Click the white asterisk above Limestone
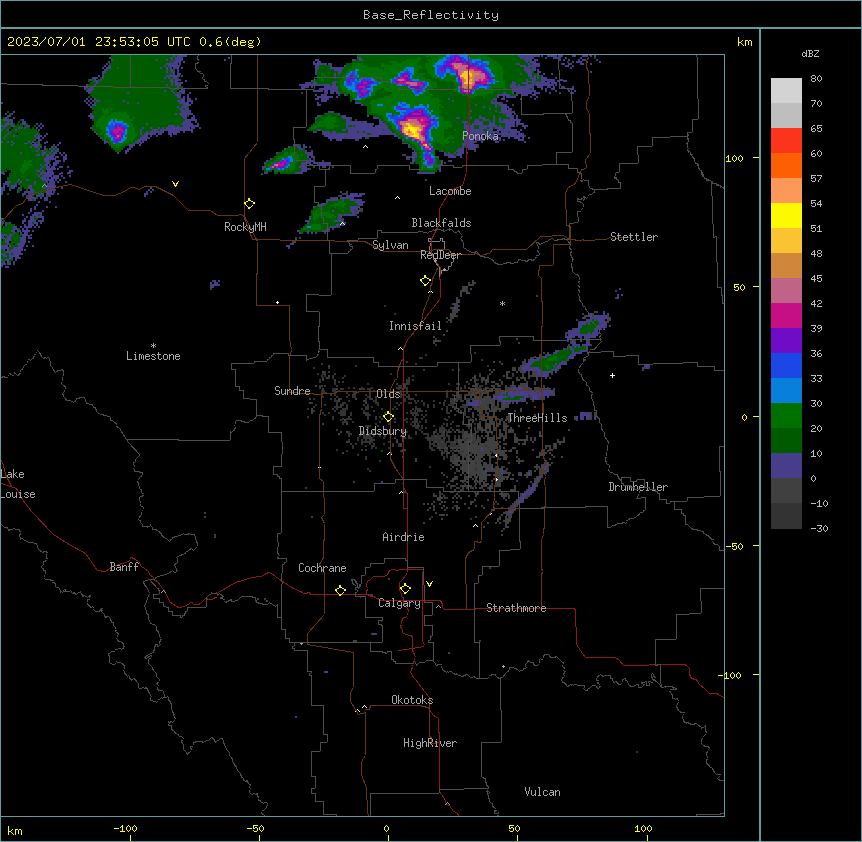862x842 pixels. [x=153, y=346]
